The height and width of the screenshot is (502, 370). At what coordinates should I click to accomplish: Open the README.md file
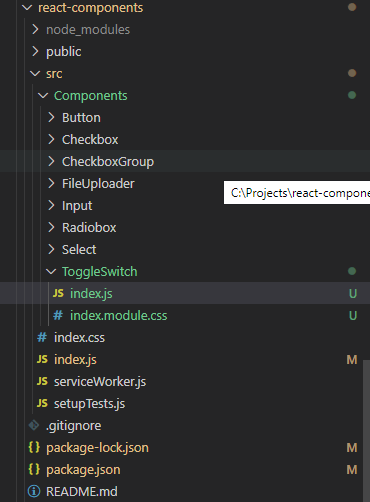click(x=82, y=492)
